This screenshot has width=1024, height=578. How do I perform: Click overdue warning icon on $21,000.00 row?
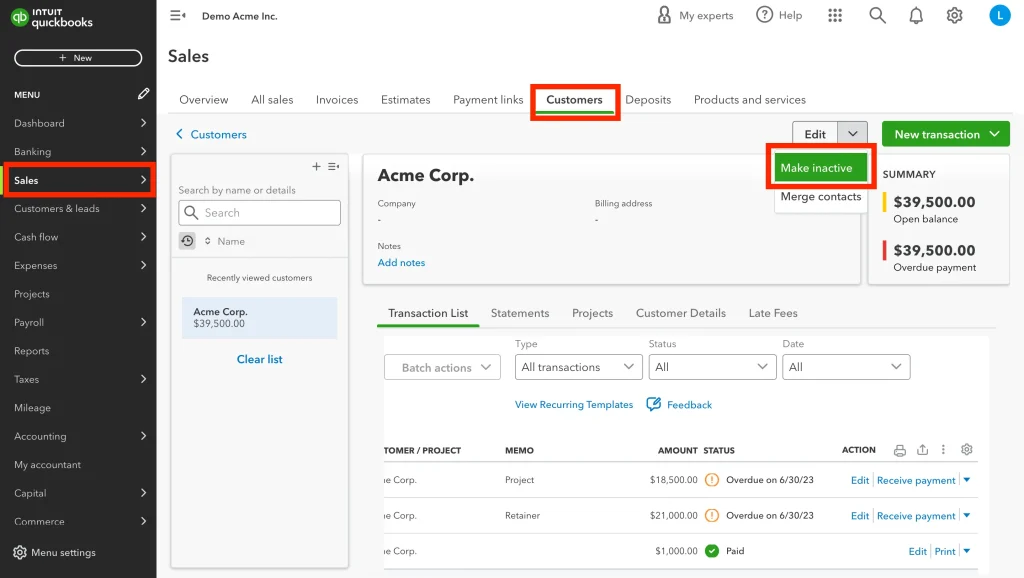[712, 515]
